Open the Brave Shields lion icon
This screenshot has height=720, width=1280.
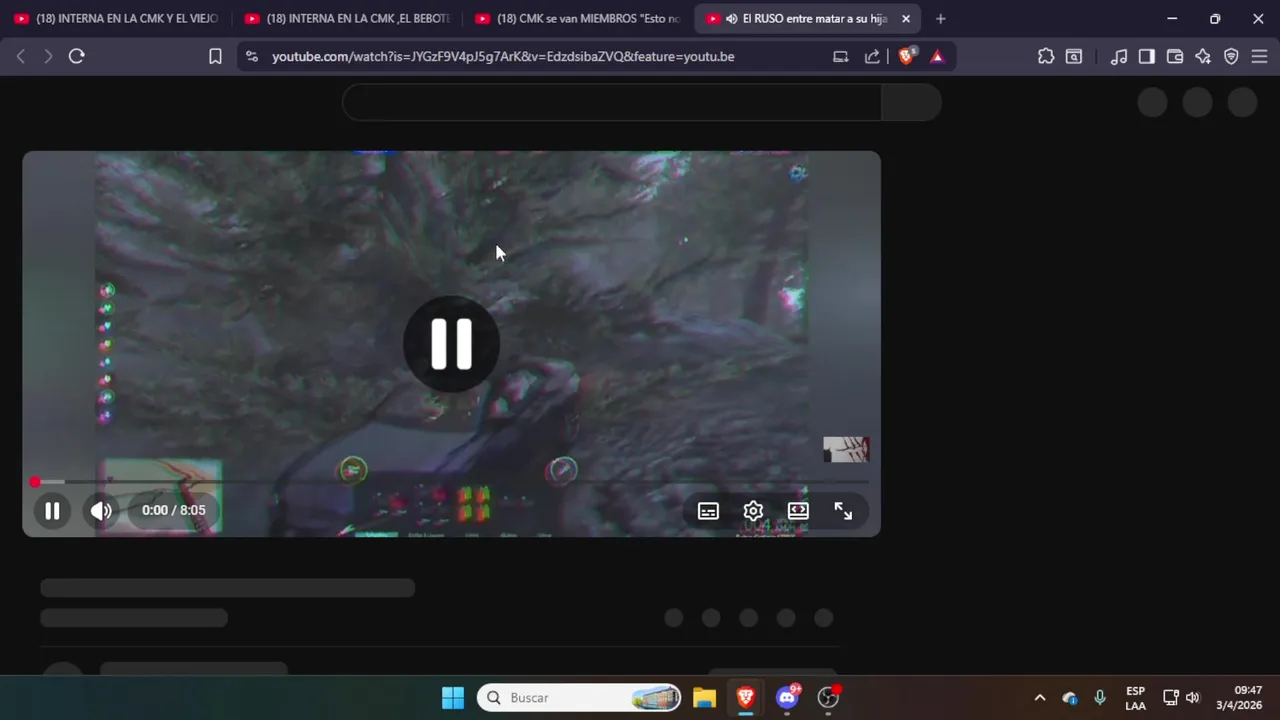pos(906,56)
